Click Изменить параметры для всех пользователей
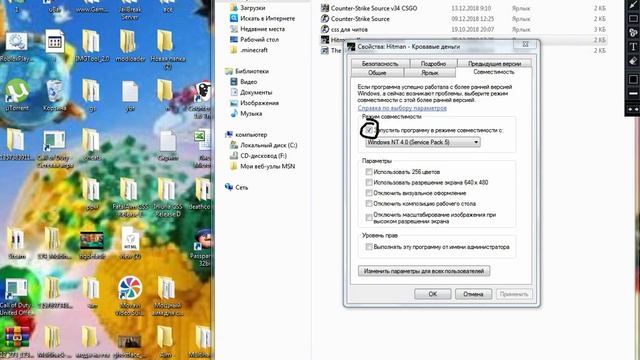 [424, 271]
